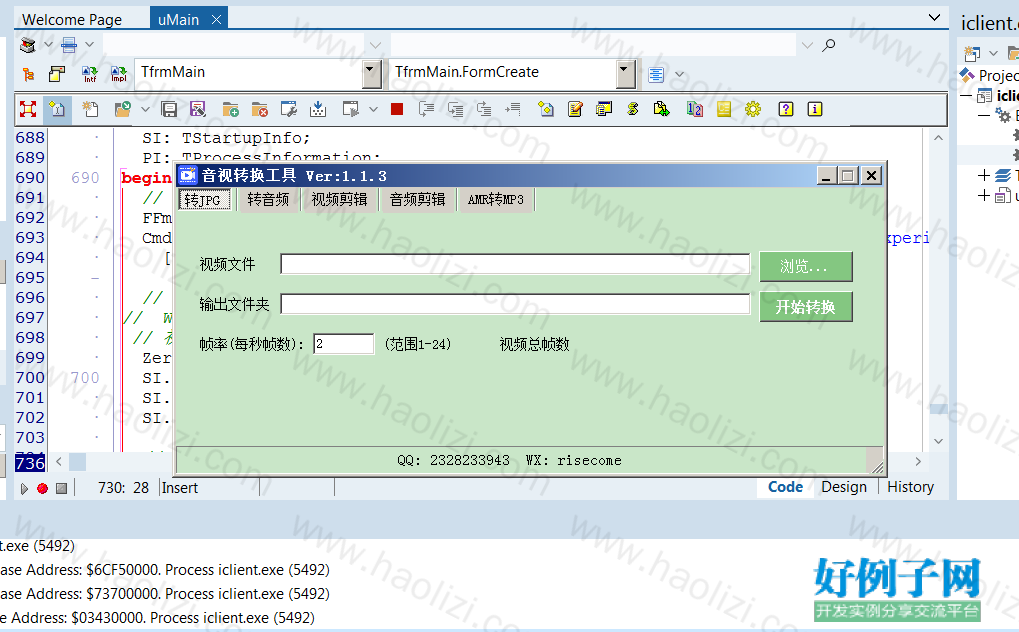
Task: Click the folder with green plus icon
Action: 230,109
